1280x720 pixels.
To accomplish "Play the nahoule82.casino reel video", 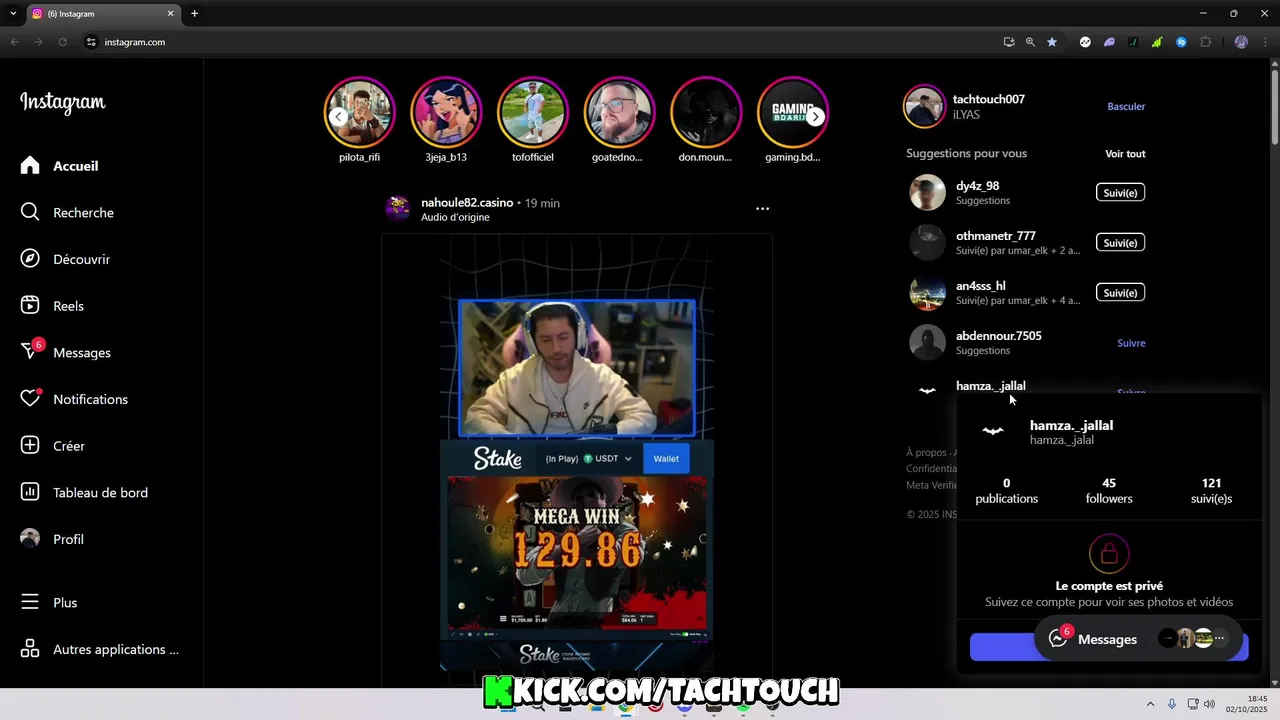I will pos(577,453).
